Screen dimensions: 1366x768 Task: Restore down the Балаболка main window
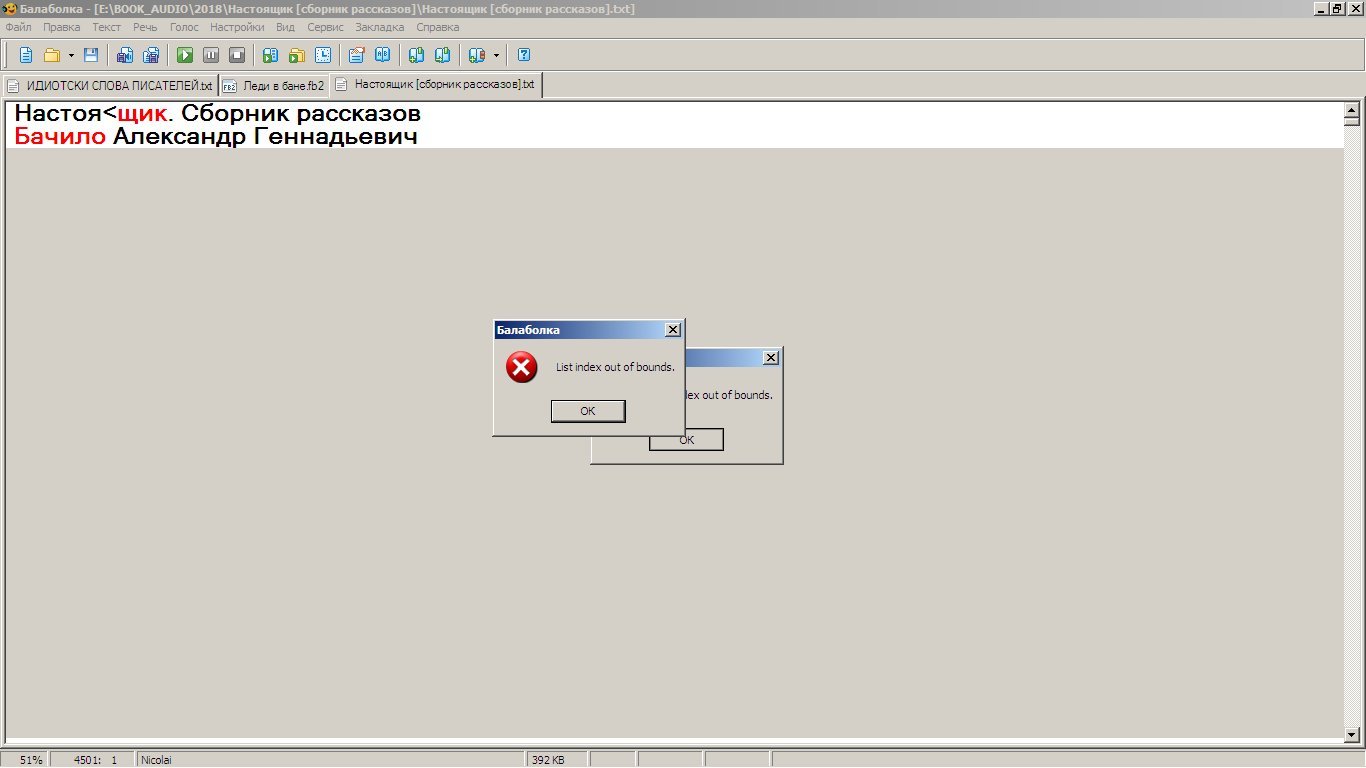(x=1338, y=9)
